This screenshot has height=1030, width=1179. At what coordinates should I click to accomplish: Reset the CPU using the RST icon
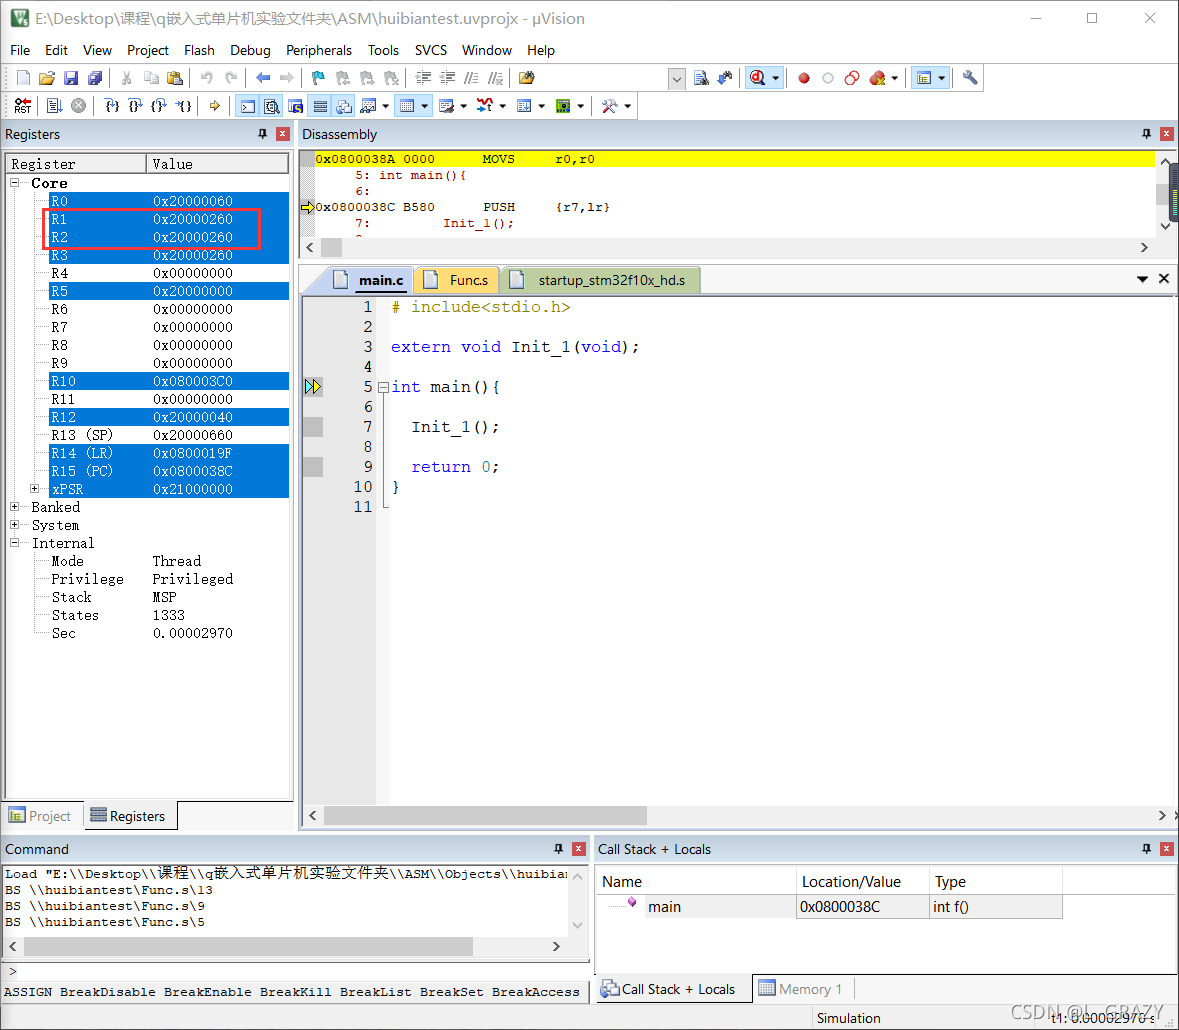pos(23,106)
